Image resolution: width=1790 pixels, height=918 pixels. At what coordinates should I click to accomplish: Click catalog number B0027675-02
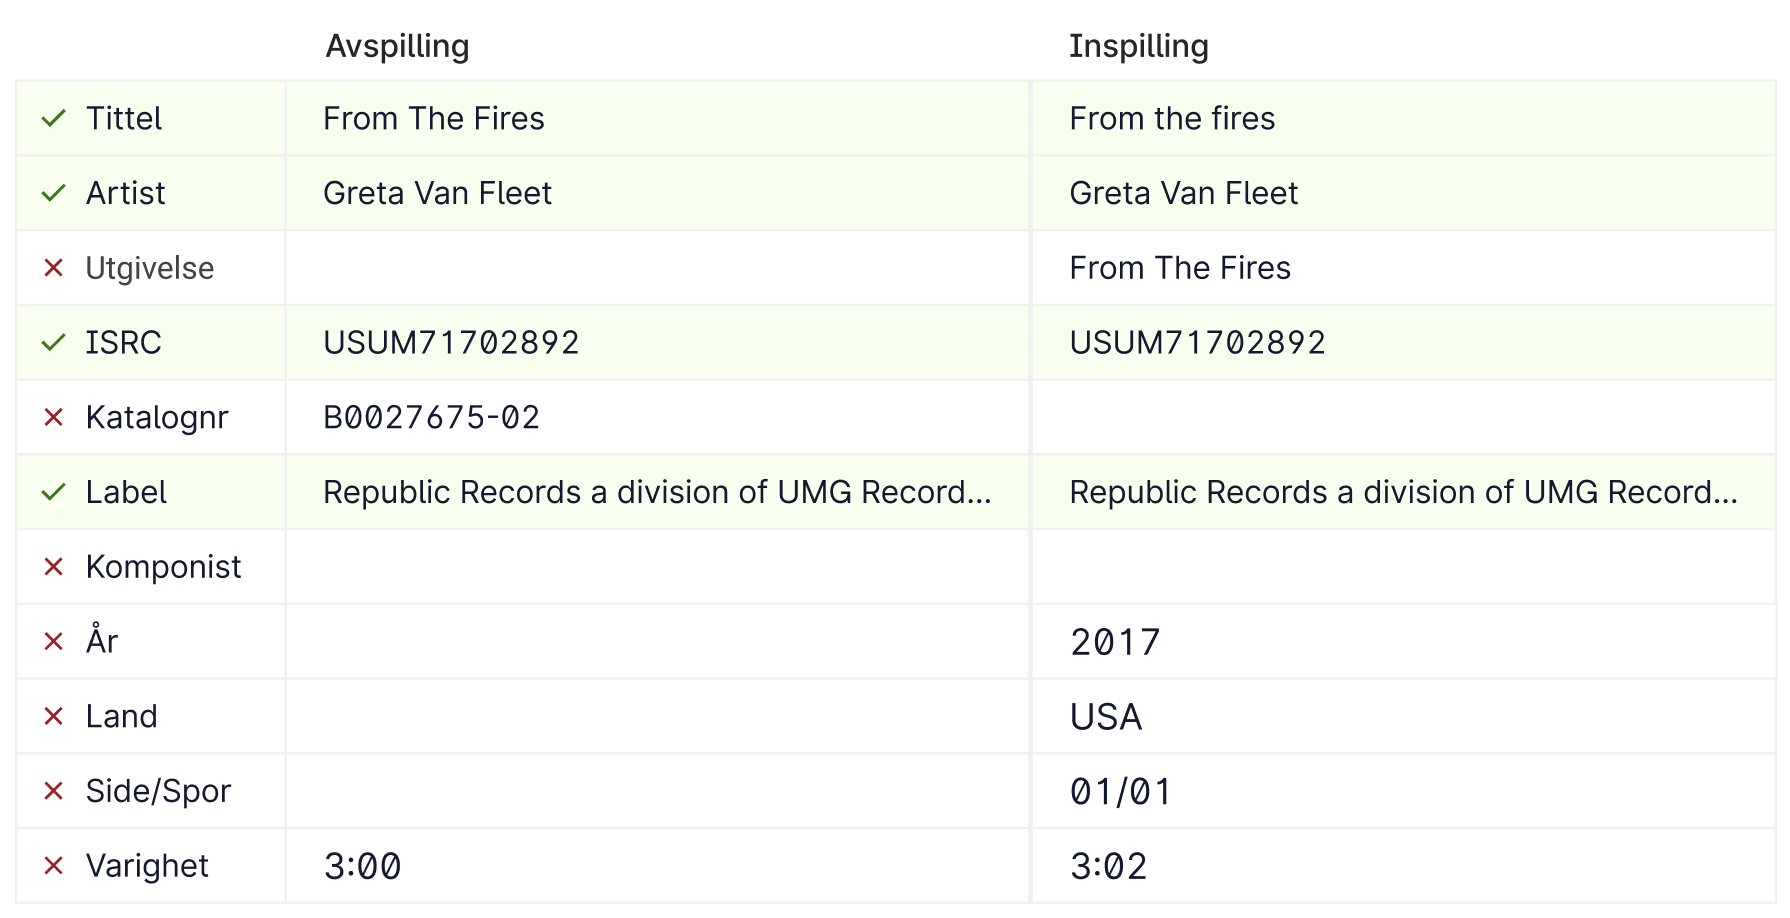(431, 417)
